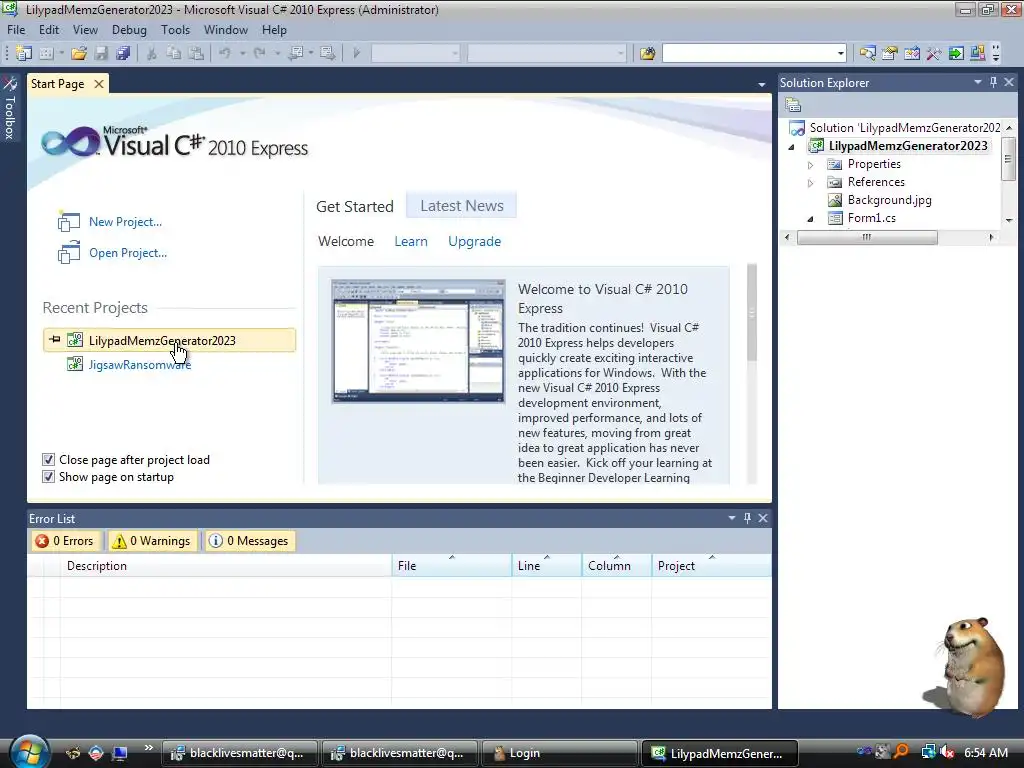Click the Learn link
The width and height of the screenshot is (1024, 768).
pos(411,241)
